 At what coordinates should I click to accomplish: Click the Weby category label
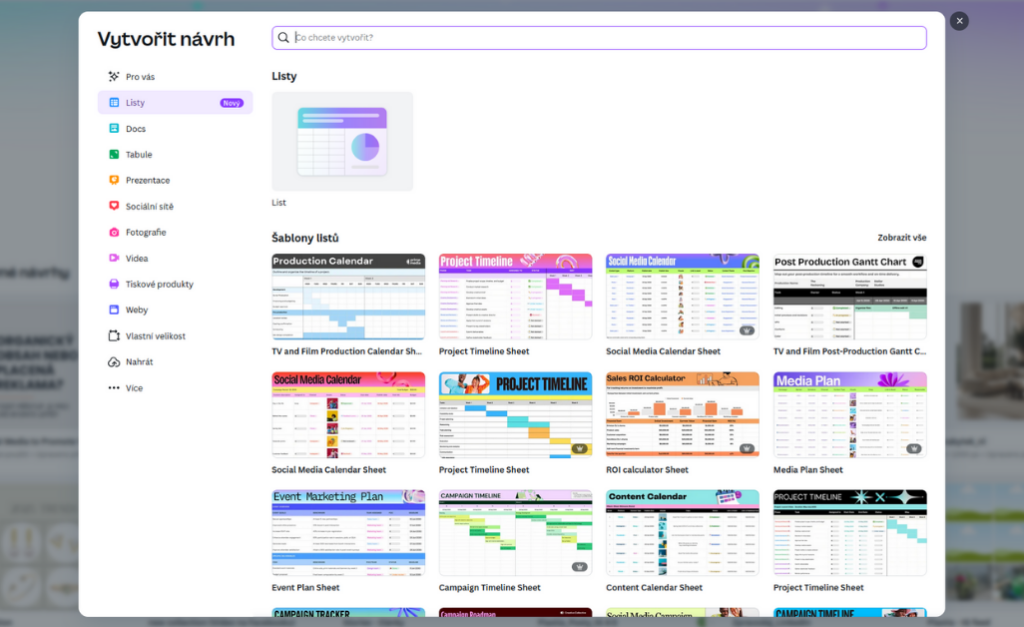click(136, 310)
